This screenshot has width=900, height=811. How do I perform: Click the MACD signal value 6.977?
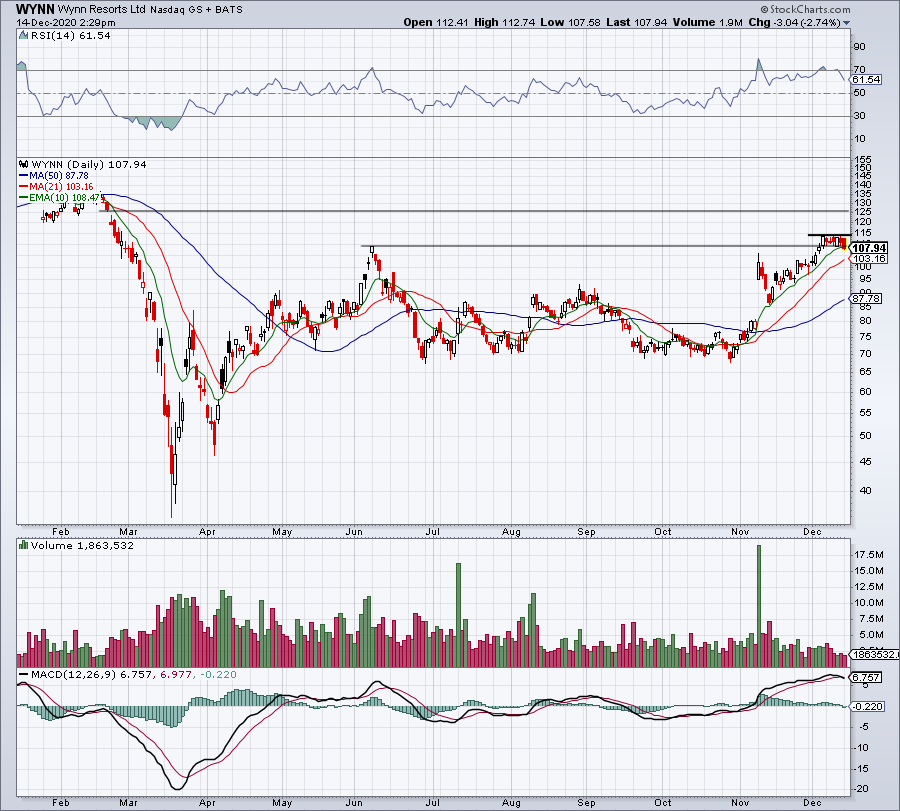[176, 674]
